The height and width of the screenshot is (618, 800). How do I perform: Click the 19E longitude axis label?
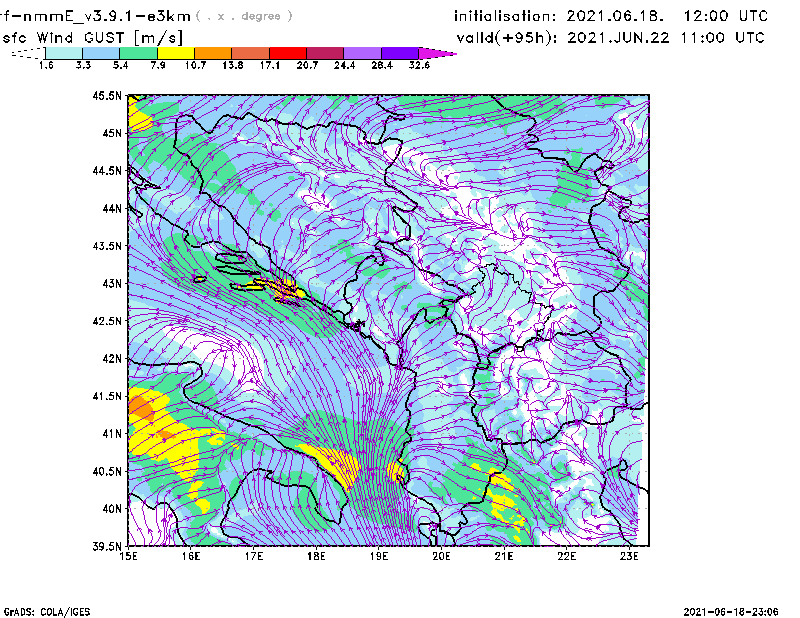point(379,558)
